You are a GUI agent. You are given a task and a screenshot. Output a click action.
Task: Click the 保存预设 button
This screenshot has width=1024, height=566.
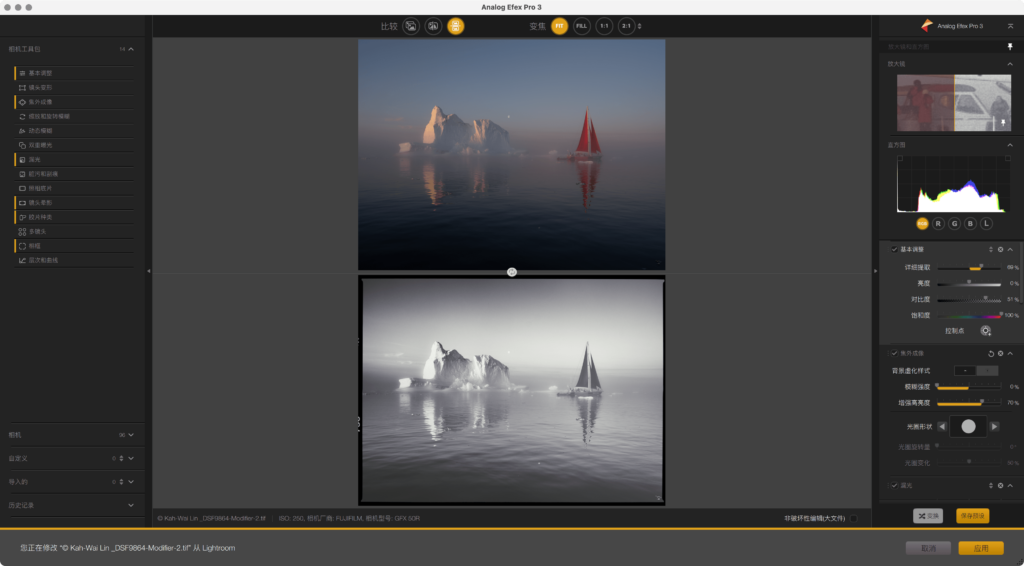972,516
